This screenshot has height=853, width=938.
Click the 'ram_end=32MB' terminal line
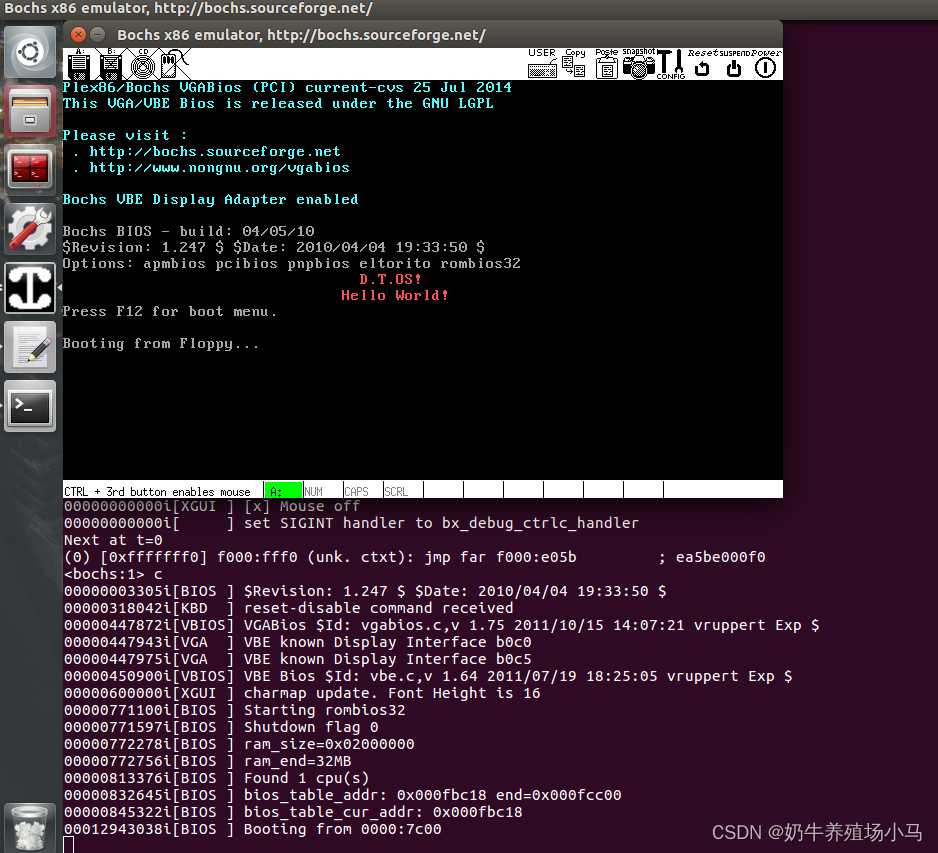(297, 761)
